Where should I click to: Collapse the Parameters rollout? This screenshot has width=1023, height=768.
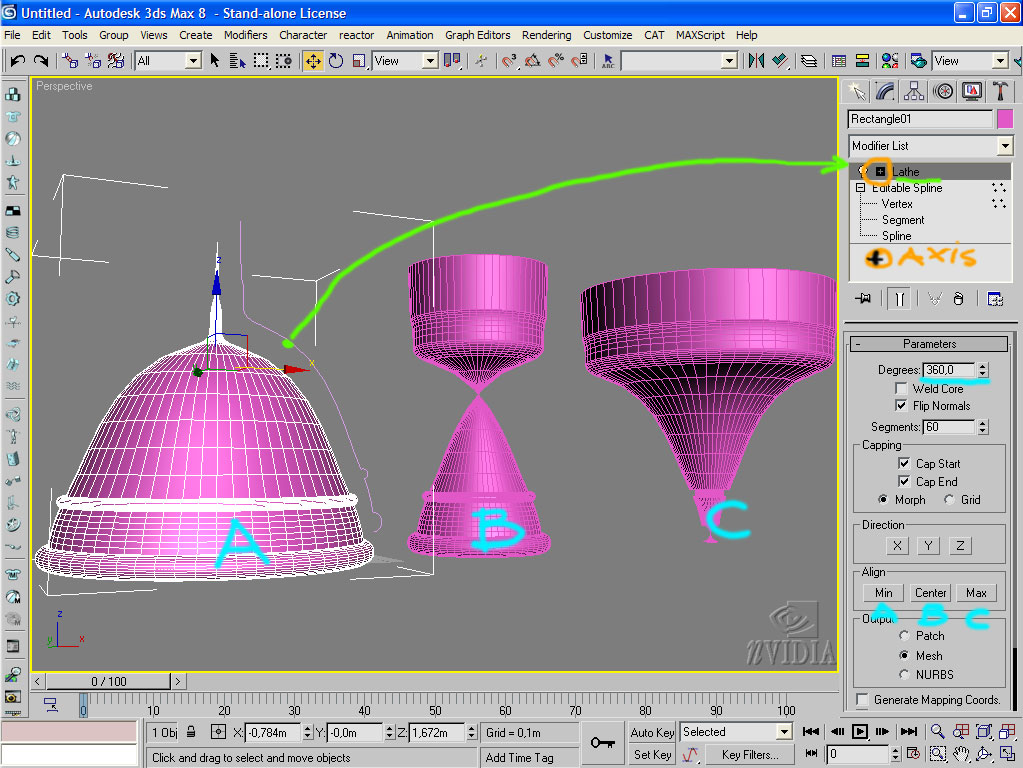tap(929, 344)
